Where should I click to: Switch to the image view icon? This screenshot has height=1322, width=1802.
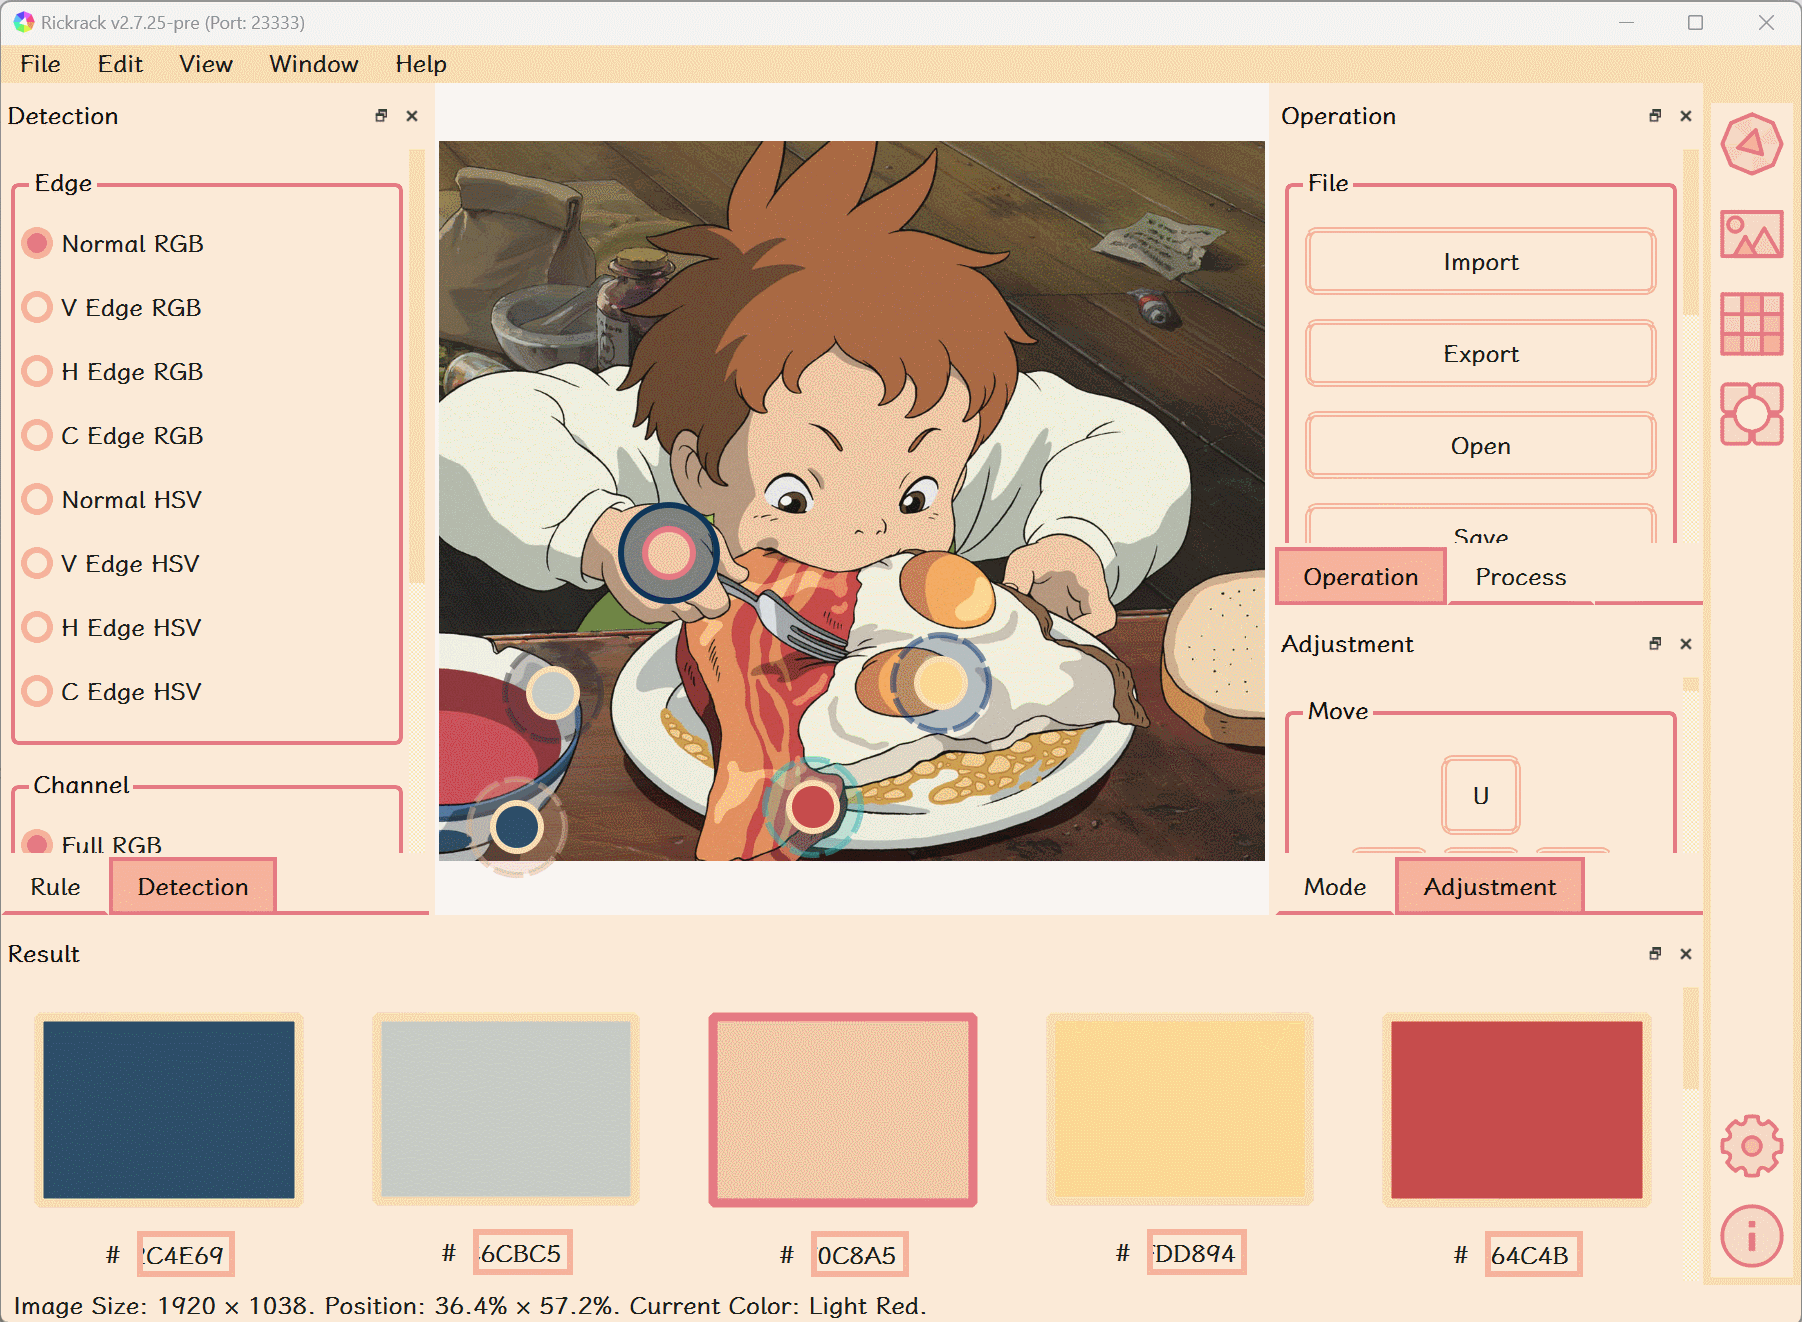coord(1751,234)
